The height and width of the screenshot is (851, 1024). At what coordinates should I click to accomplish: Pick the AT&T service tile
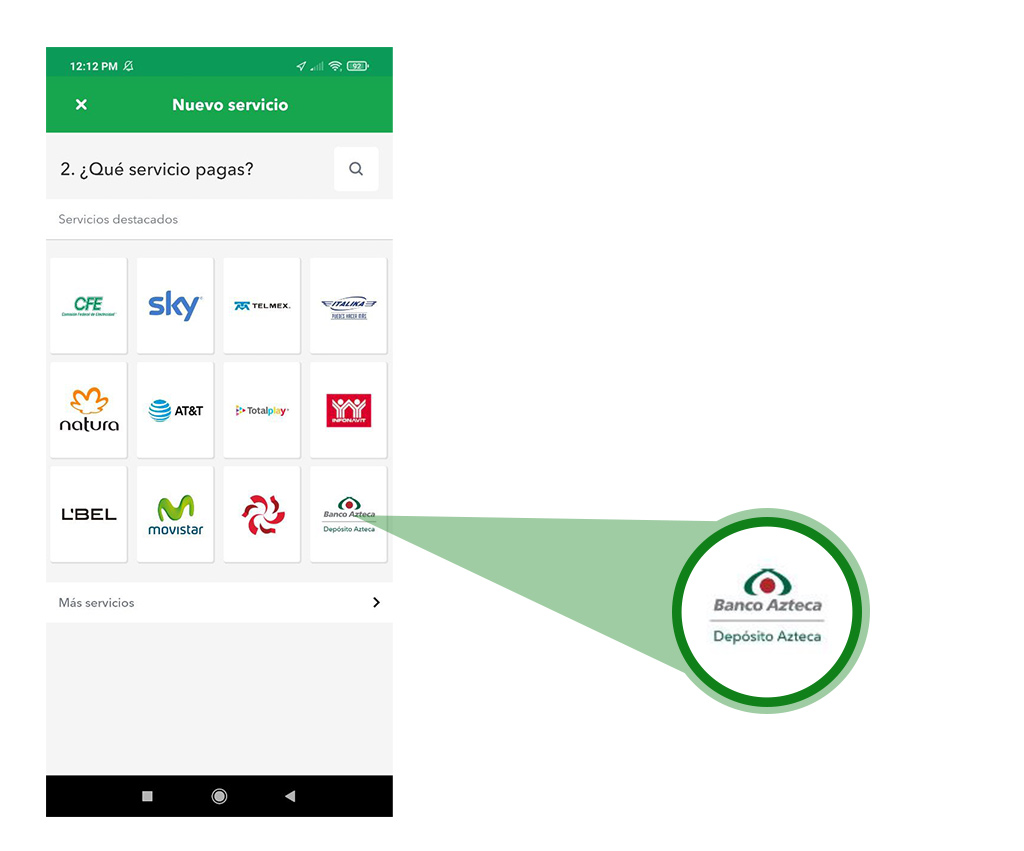click(175, 410)
